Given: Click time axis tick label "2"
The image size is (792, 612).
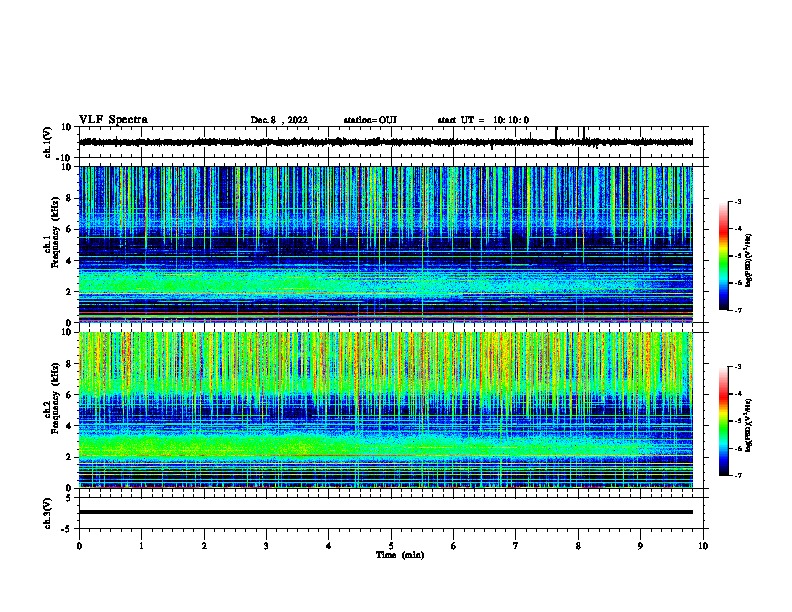Looking at the screenshot, I should (204, 546).
